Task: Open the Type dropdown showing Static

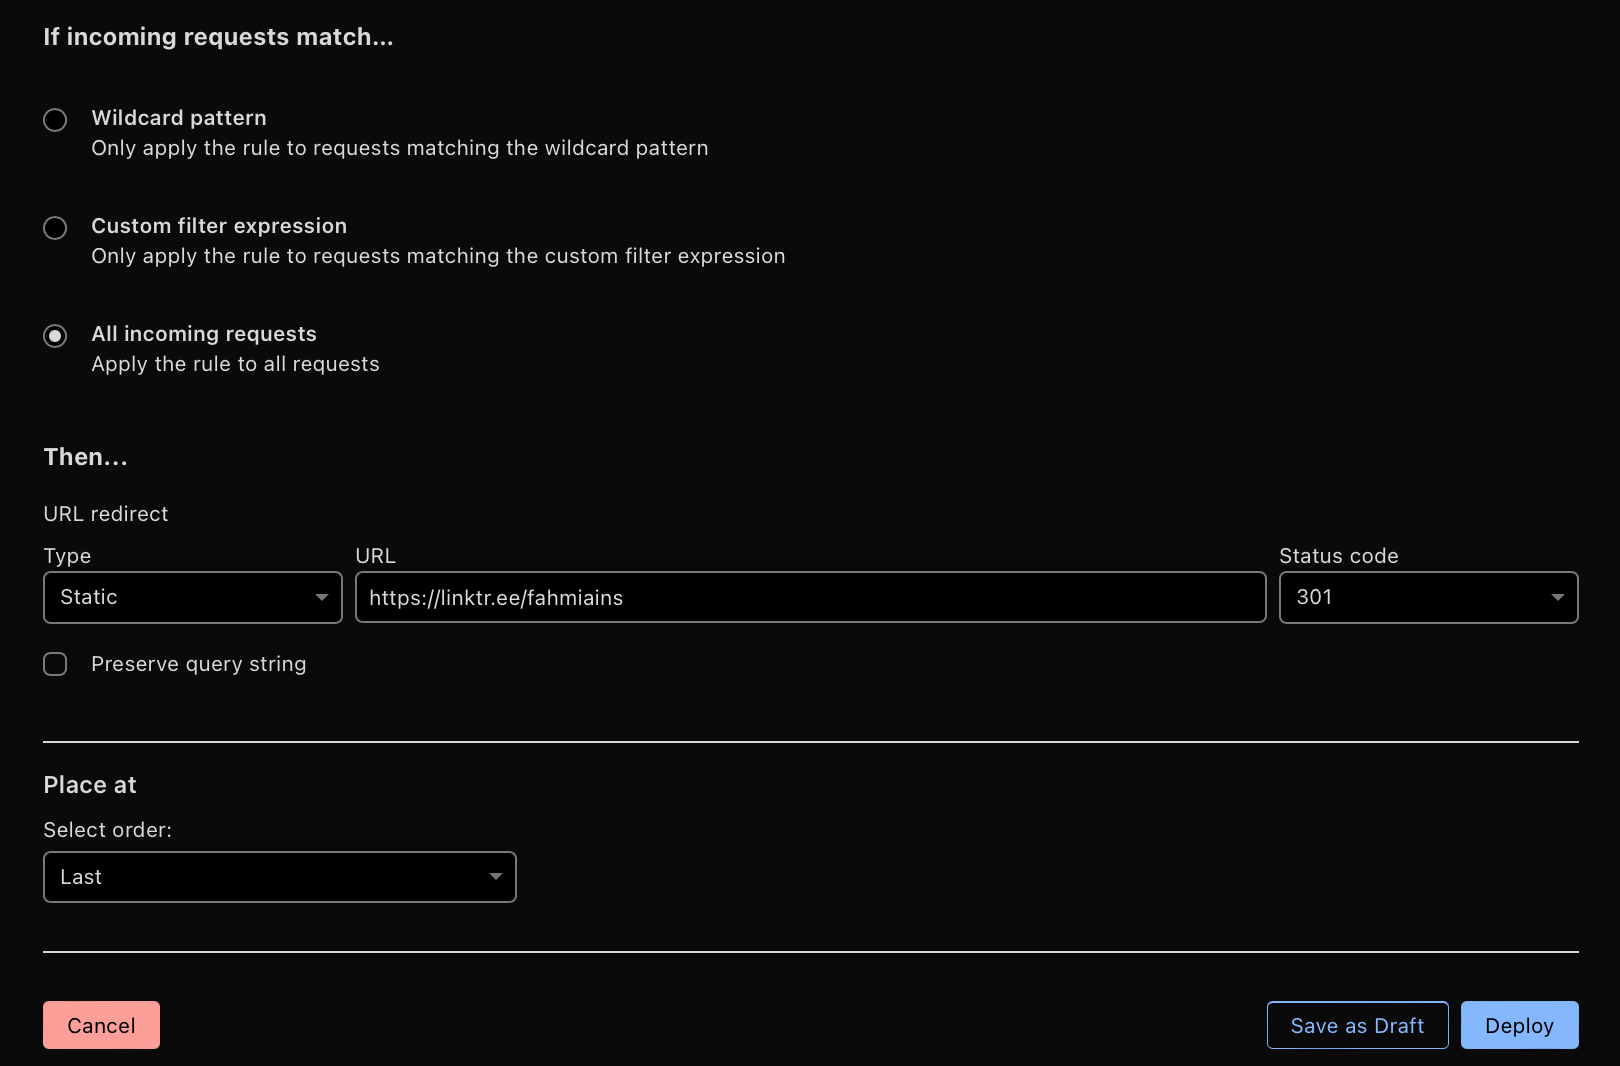Action: pyautogui.click(x=193, y=597)
